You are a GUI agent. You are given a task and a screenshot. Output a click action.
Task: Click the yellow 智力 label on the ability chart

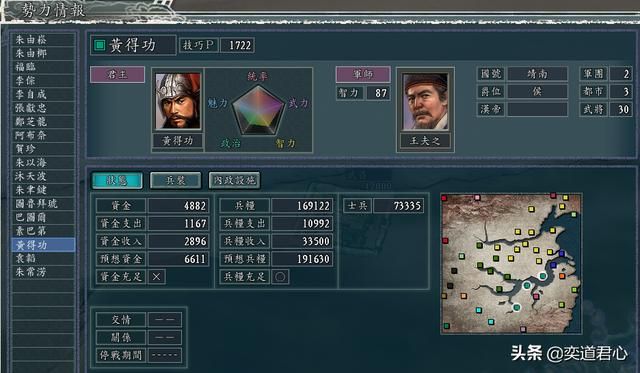[x=285, y=143]
